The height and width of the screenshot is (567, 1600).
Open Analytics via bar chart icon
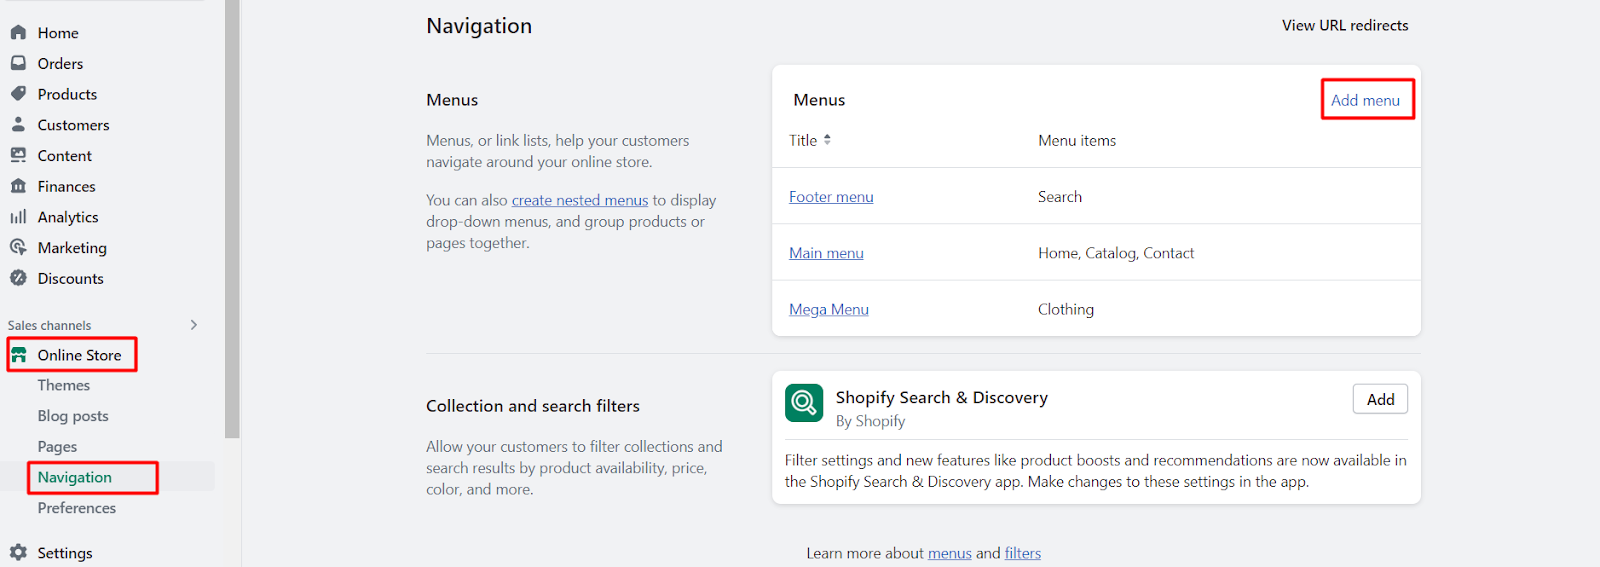[18, 217]
